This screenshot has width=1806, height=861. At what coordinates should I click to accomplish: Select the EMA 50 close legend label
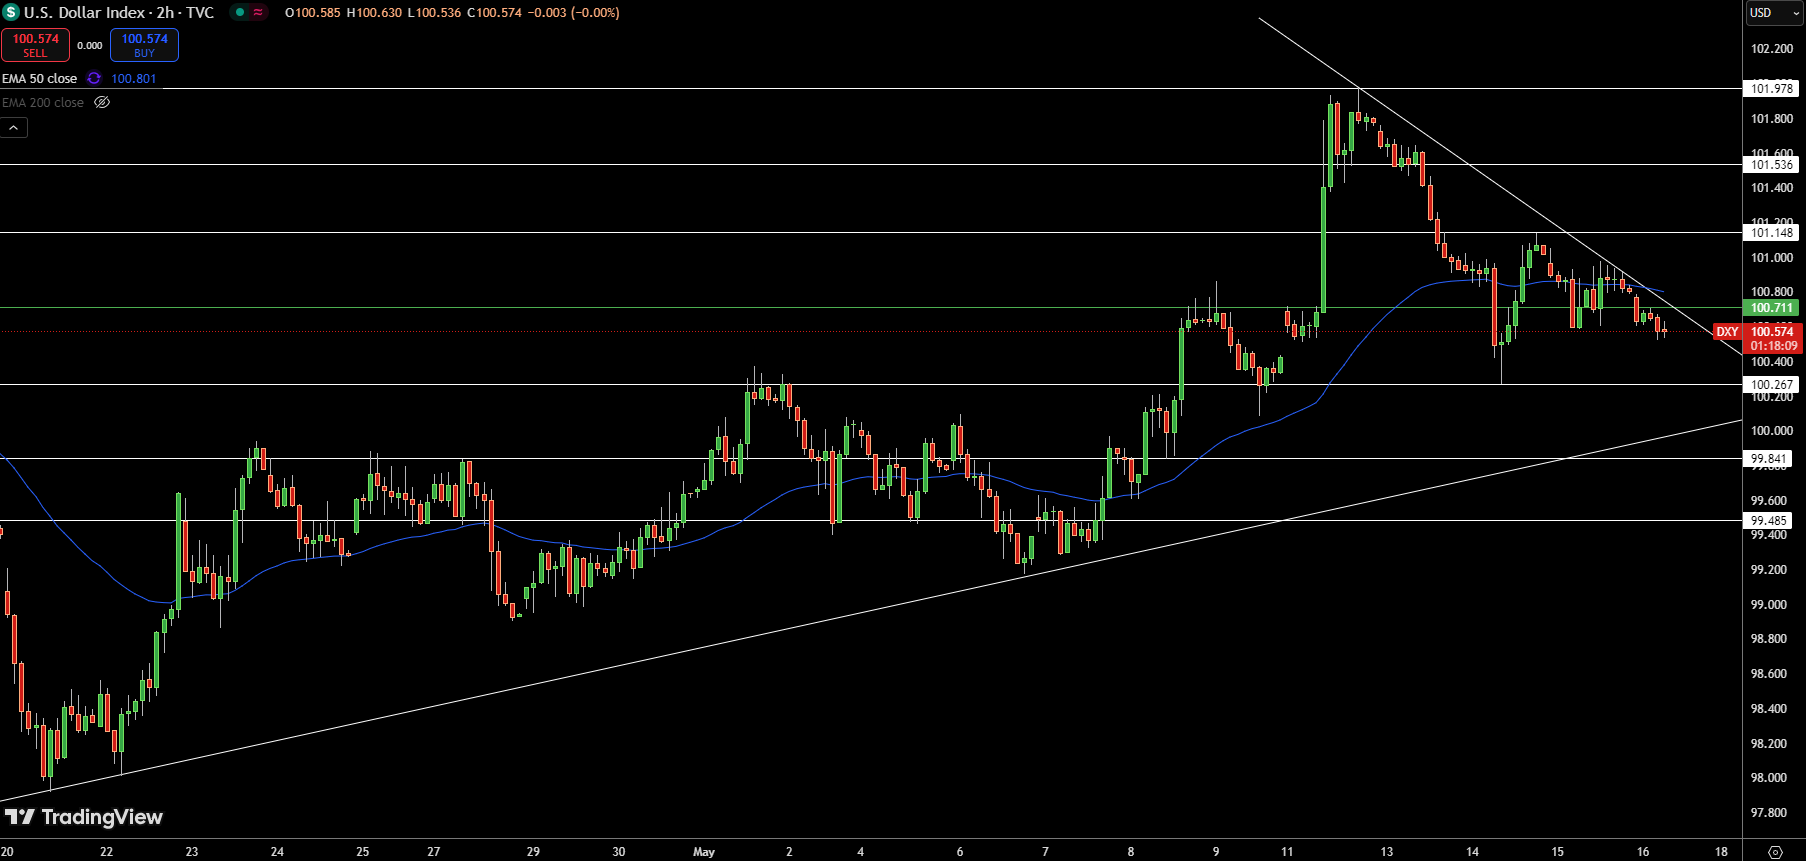coord(40,78)
